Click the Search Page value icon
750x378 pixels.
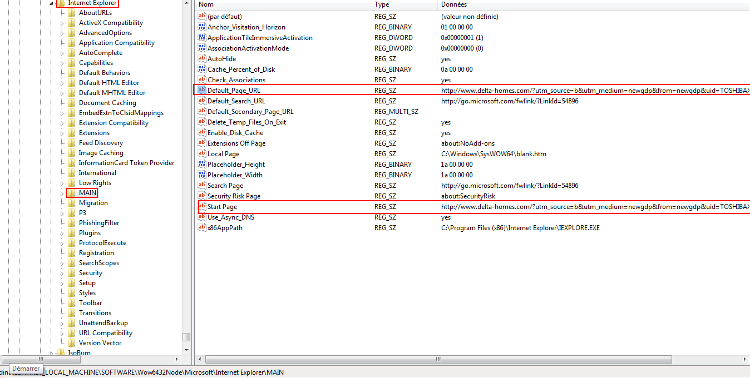[201, 185]
